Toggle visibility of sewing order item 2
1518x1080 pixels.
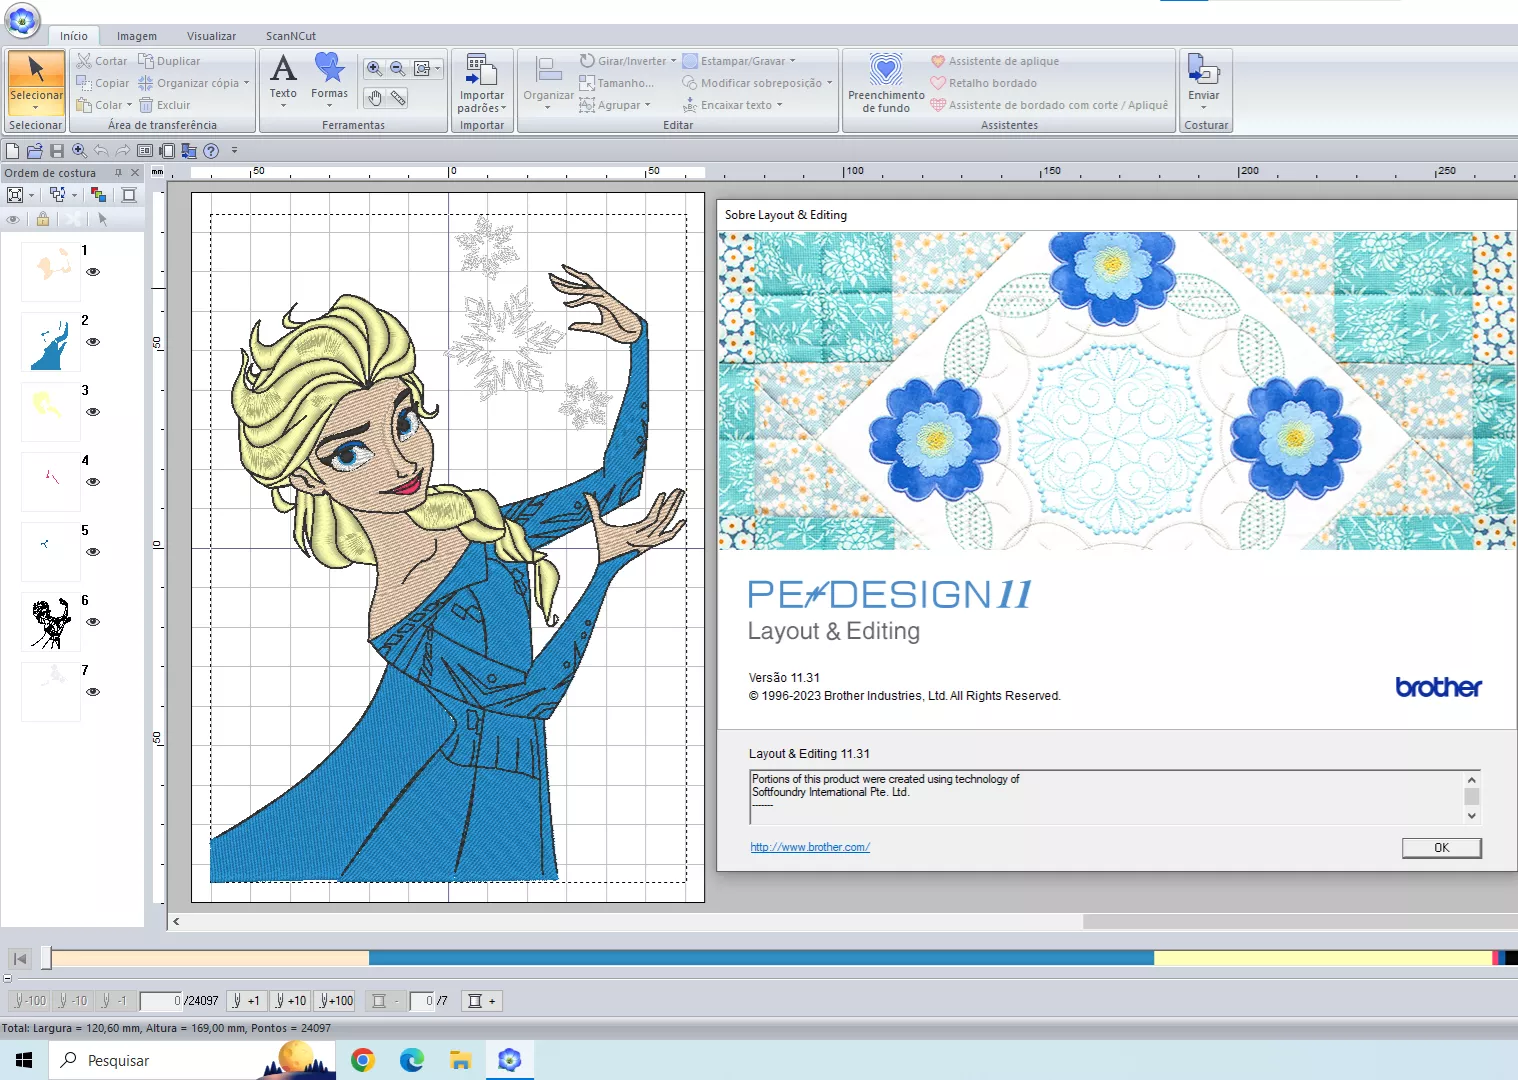[93, 342]
